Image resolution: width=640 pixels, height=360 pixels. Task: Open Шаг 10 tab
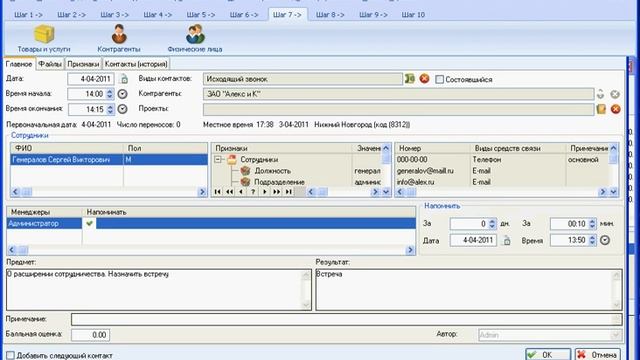point(413,15)
